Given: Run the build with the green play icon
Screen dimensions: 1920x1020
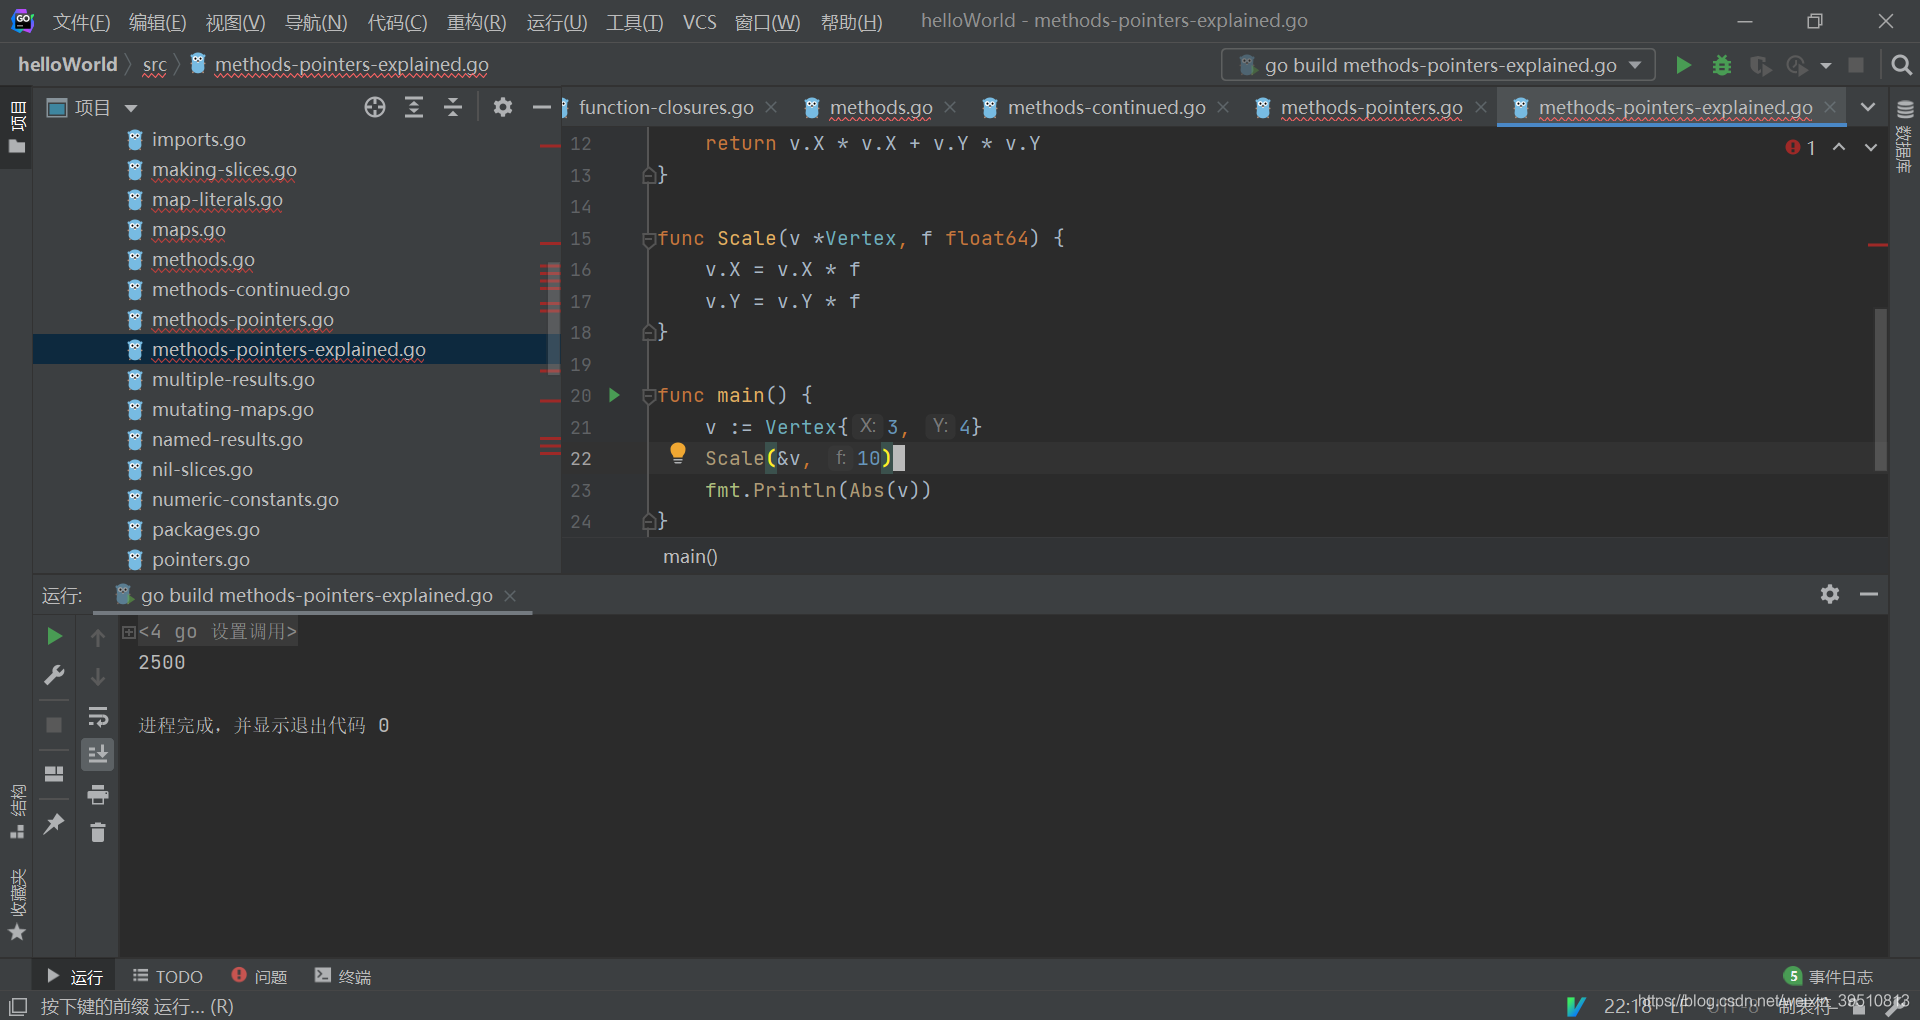Looking at the screenshot, I should (1683, 65).
